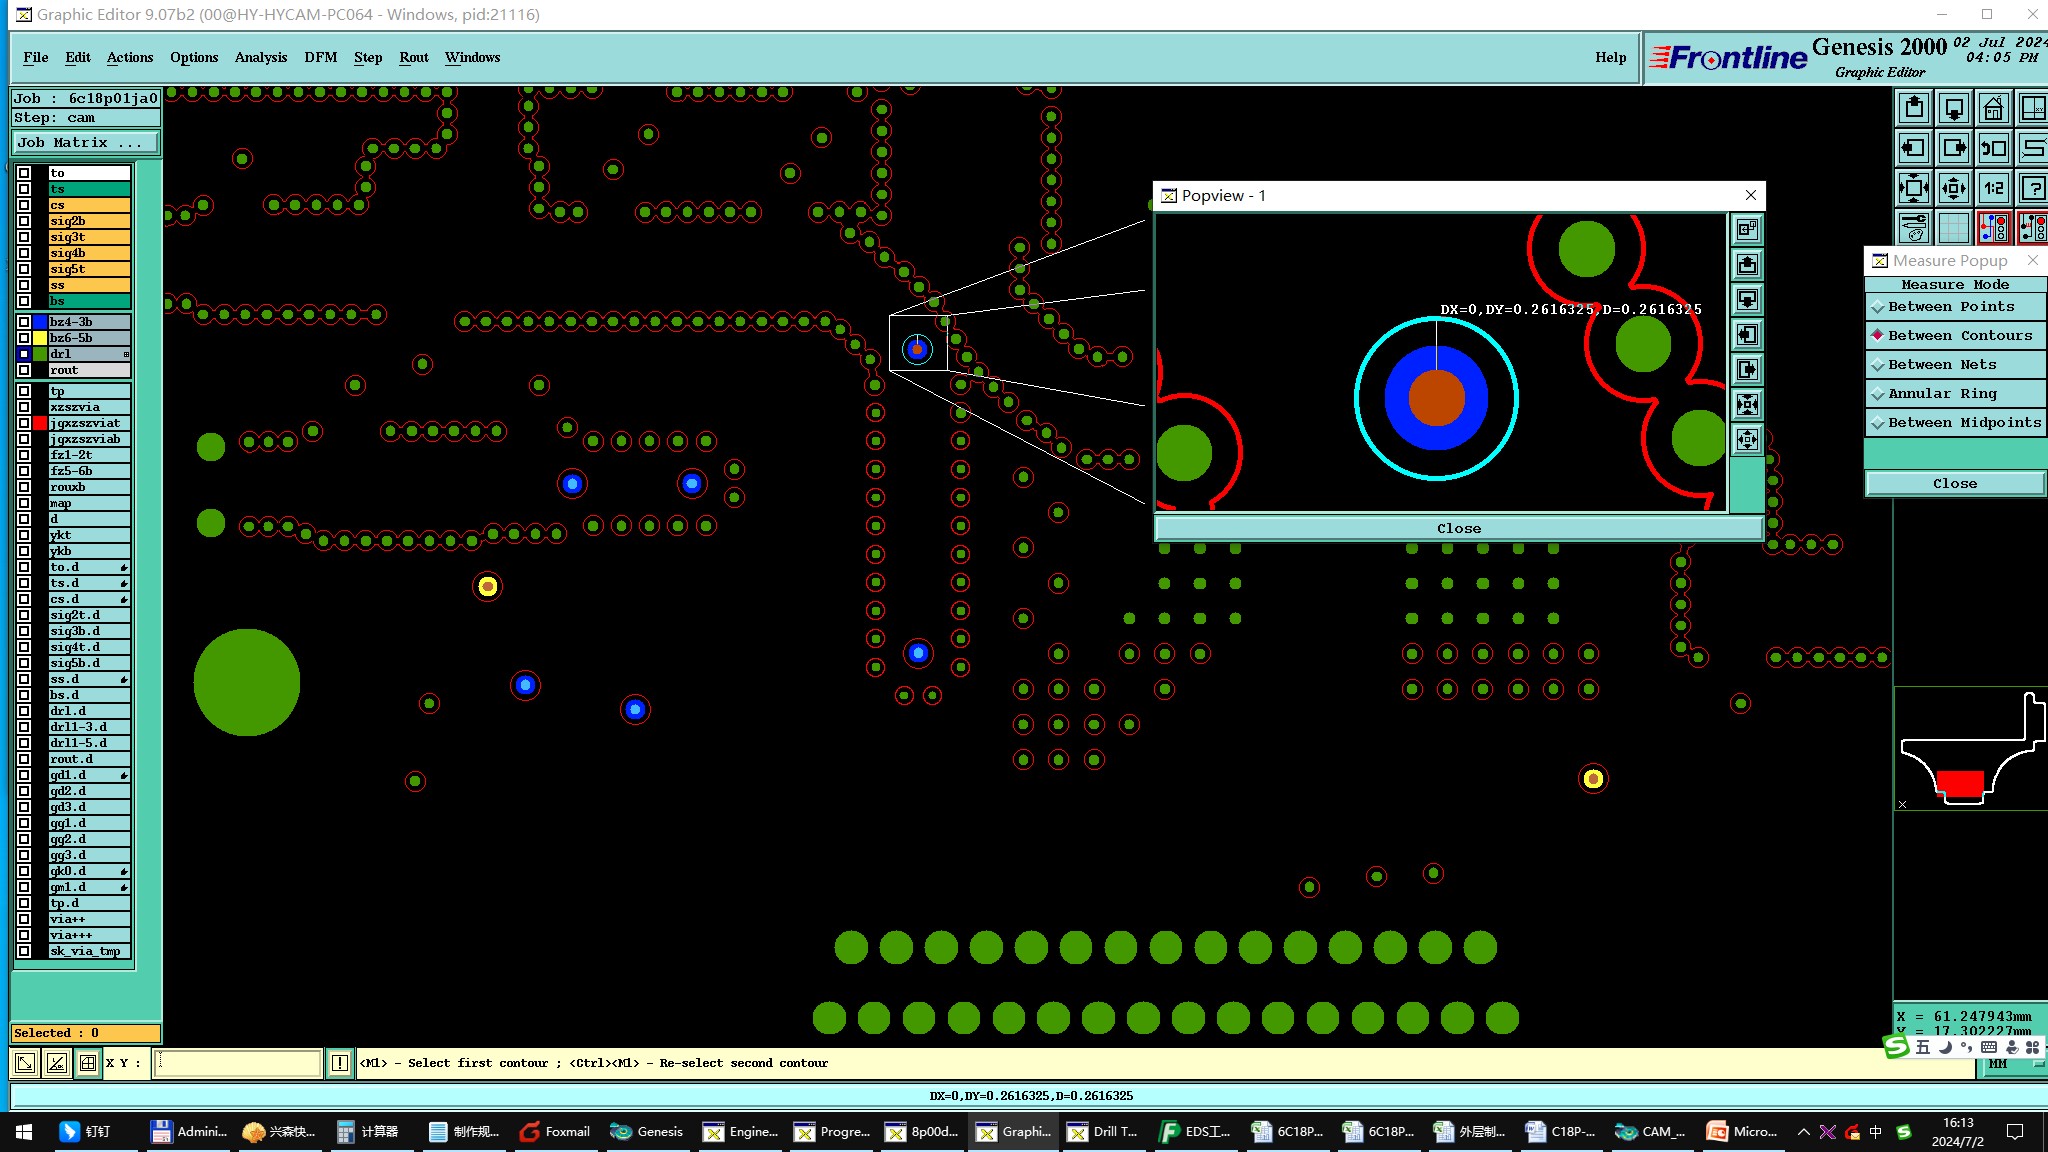Select the Annular Ring measure mode
The height and width of the screenshot is (1152, 2048).
[x=1941, y=394]
